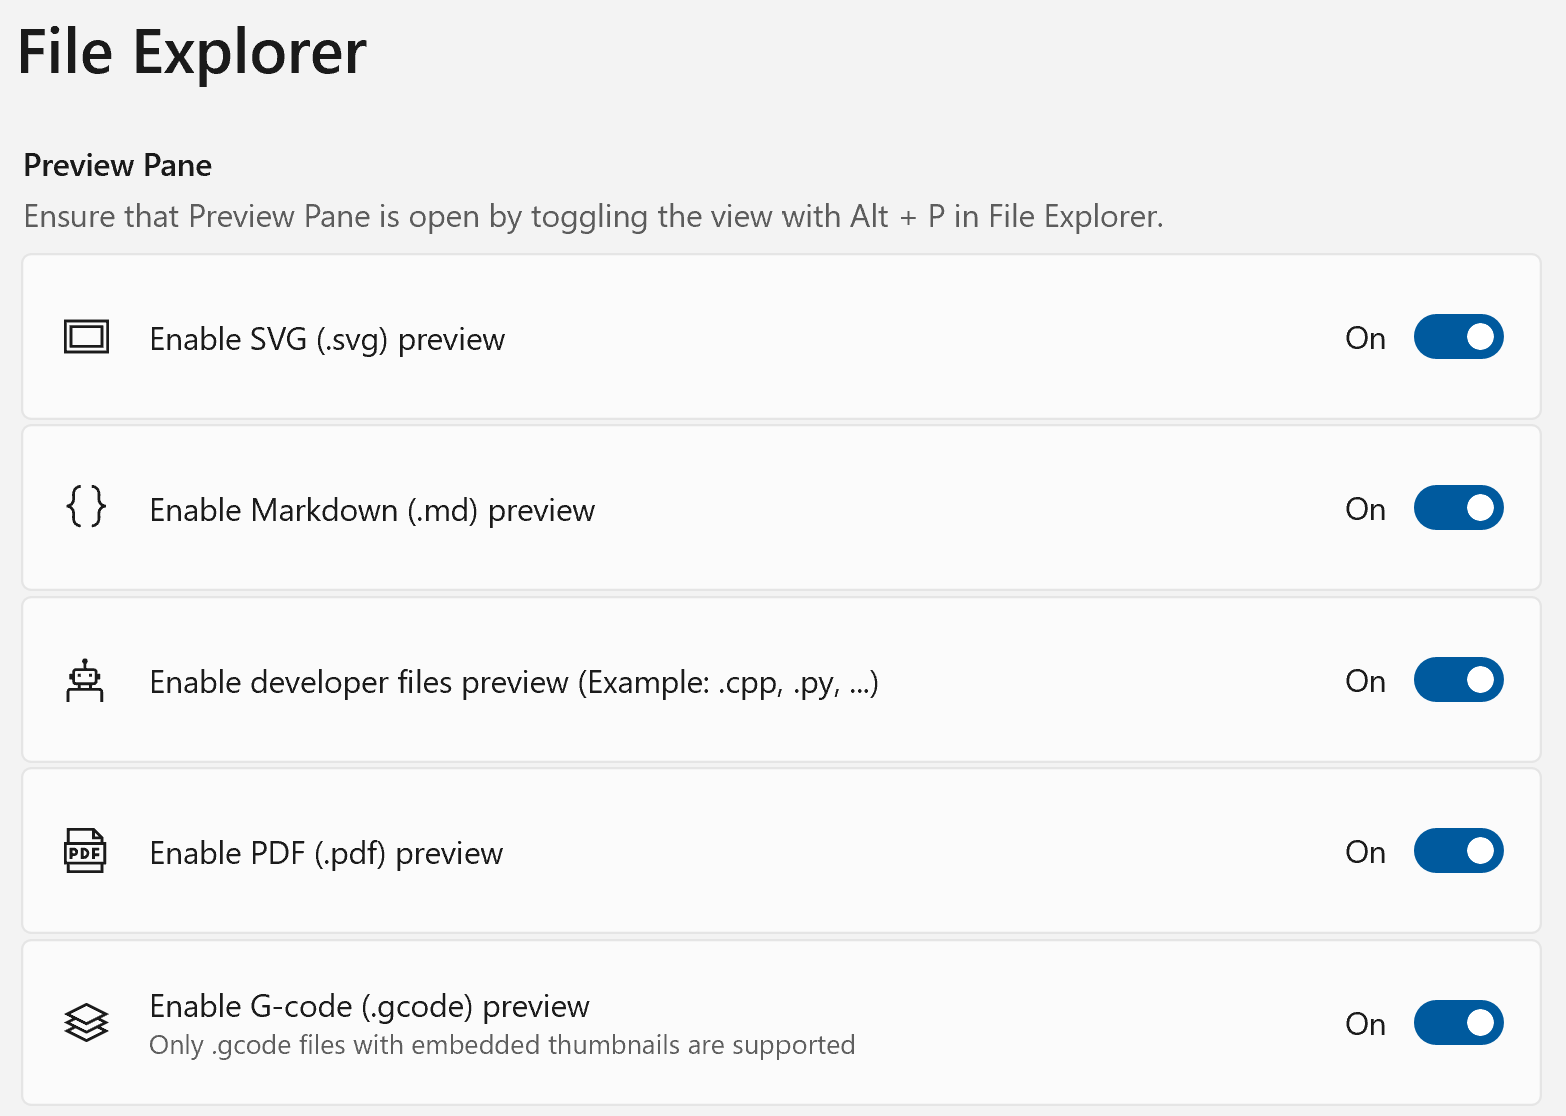Click the developer files robot icon
Screen dimensions: 1566x1116
pyautogui.click(x=86, y=681)
